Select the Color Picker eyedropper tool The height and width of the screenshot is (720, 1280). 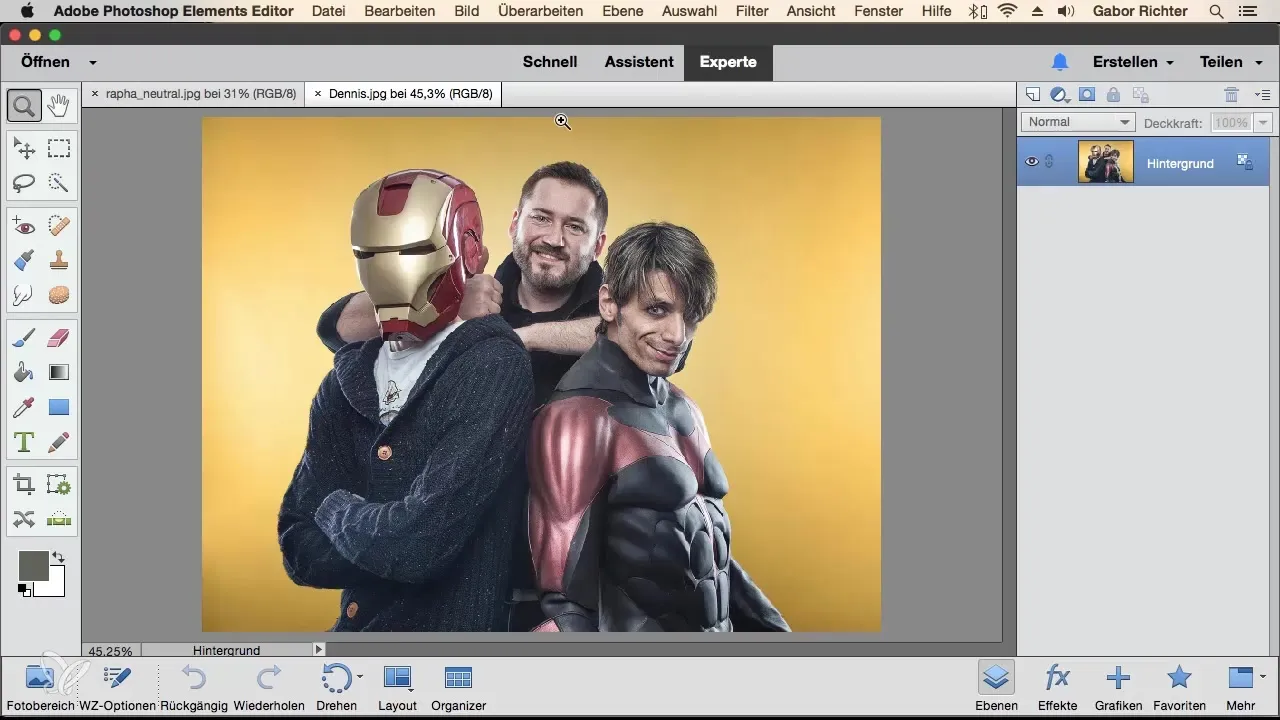[24, 407]
